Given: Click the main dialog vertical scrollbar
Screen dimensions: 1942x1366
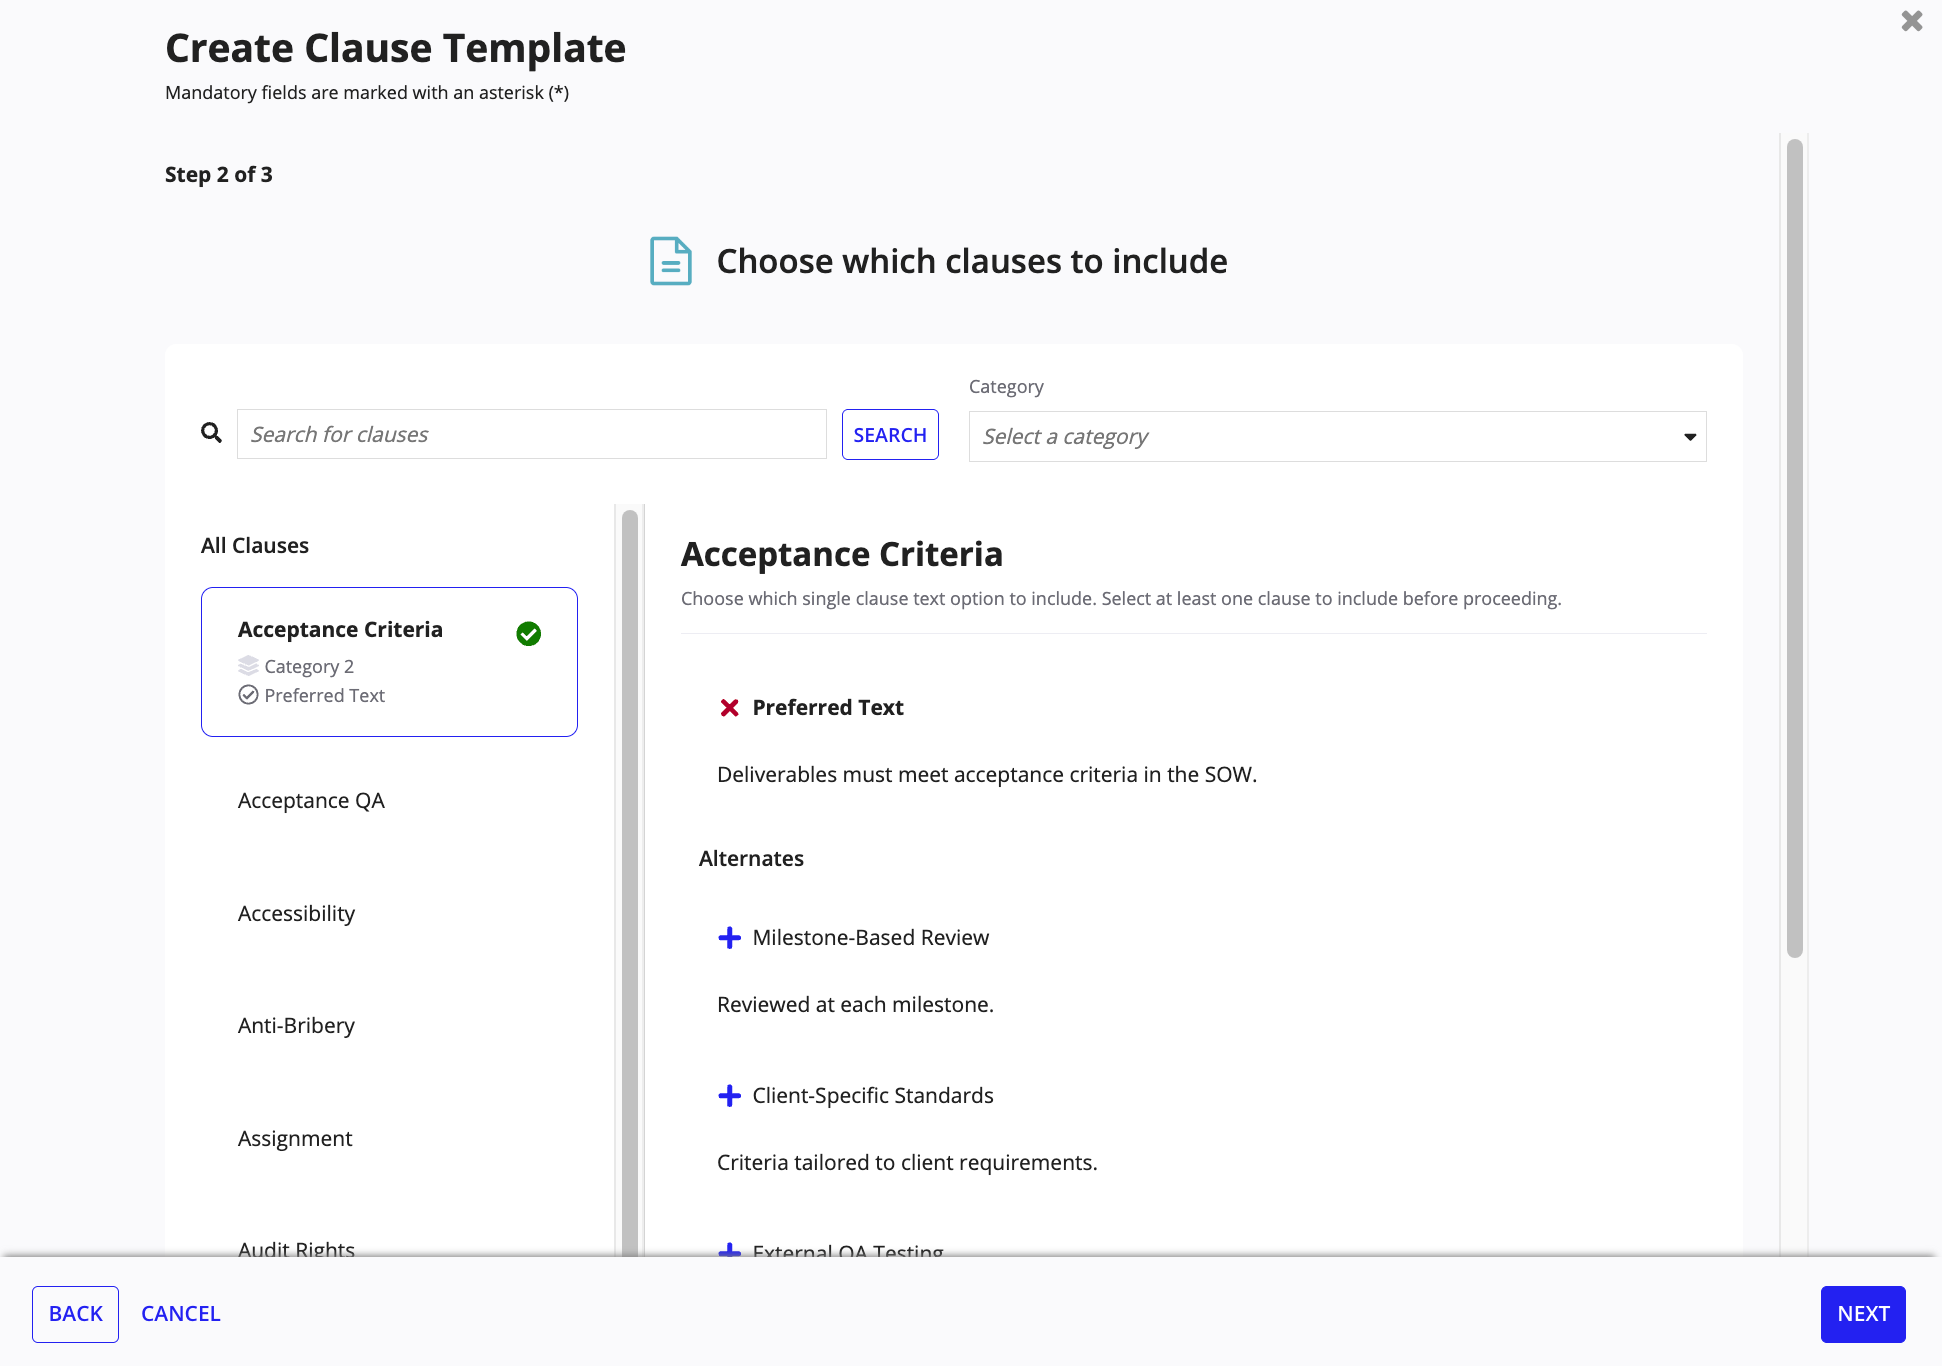Looking at the screenshot, I should (x=1794, y=548).
